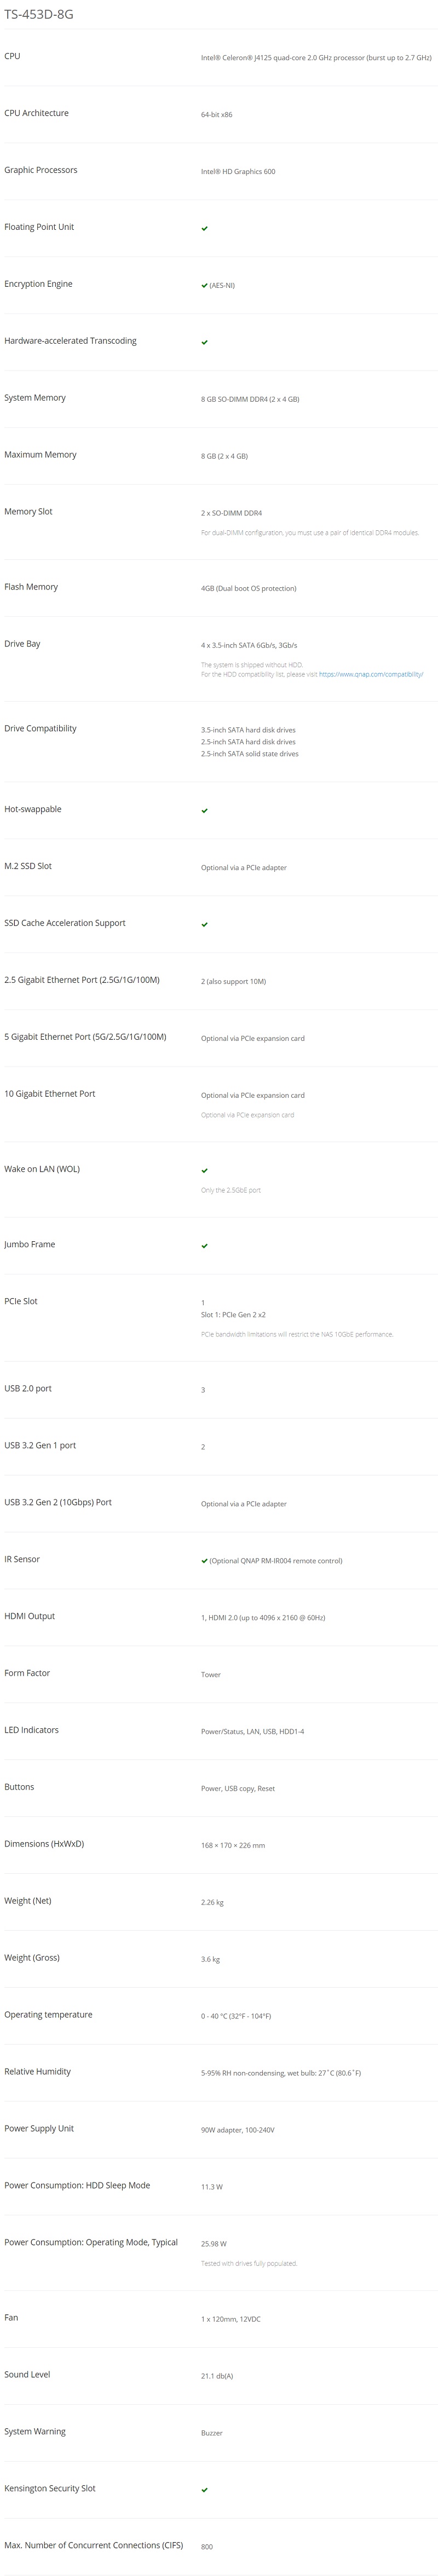This screenshot has height=2576, width=438.
Task: Click the Jumbo Frame green checkmark
Action: click(x=204, y=1246)
